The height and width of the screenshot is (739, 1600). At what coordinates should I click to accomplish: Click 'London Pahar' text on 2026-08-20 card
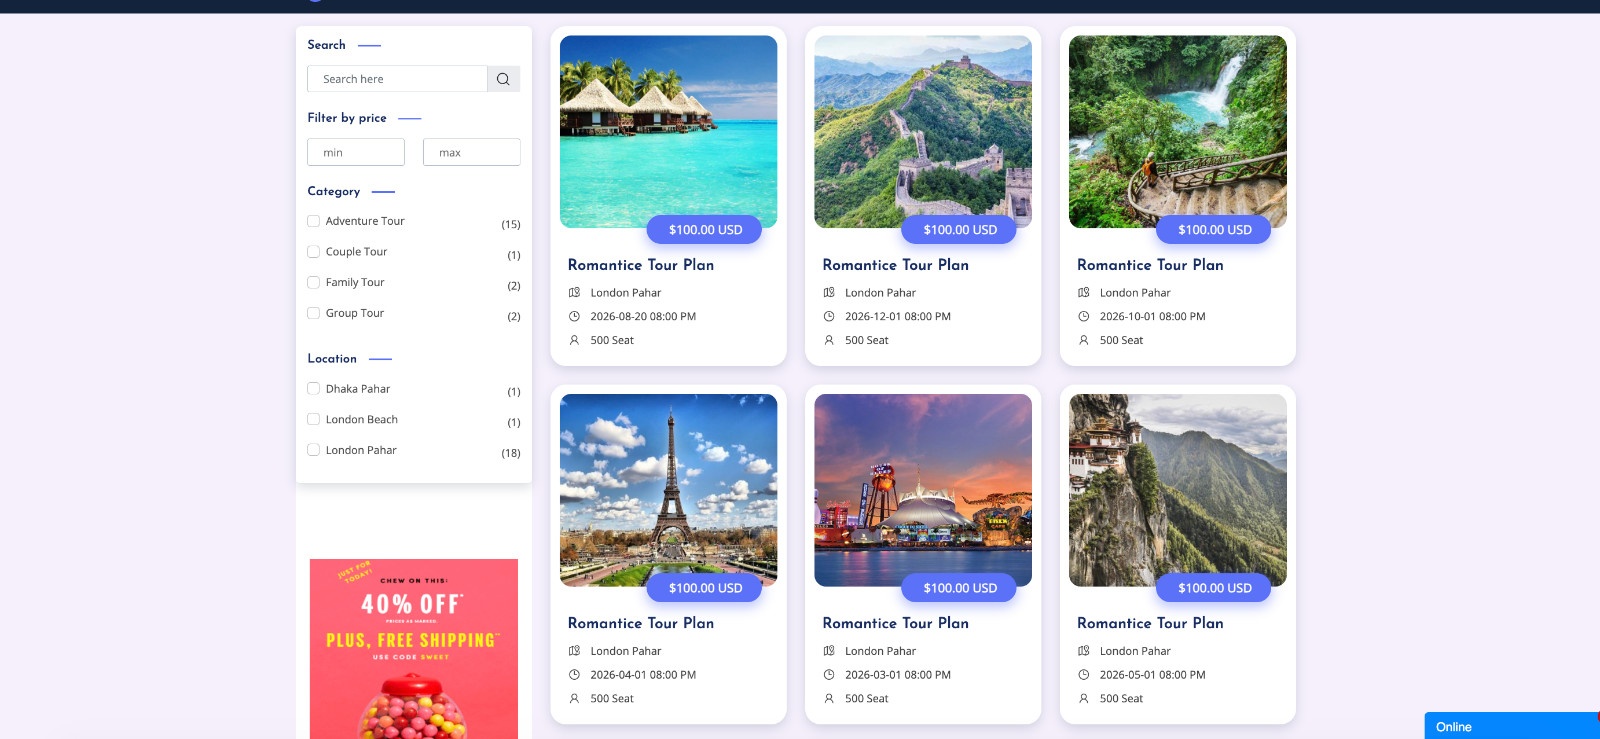(x=626, y=293)
